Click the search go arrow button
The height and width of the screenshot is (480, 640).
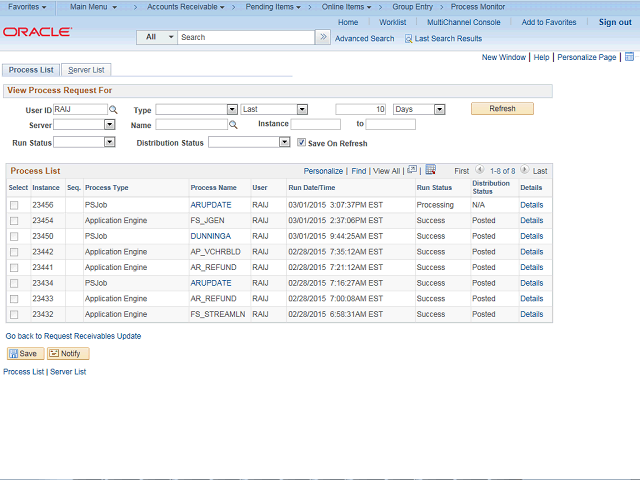point(322,37)
